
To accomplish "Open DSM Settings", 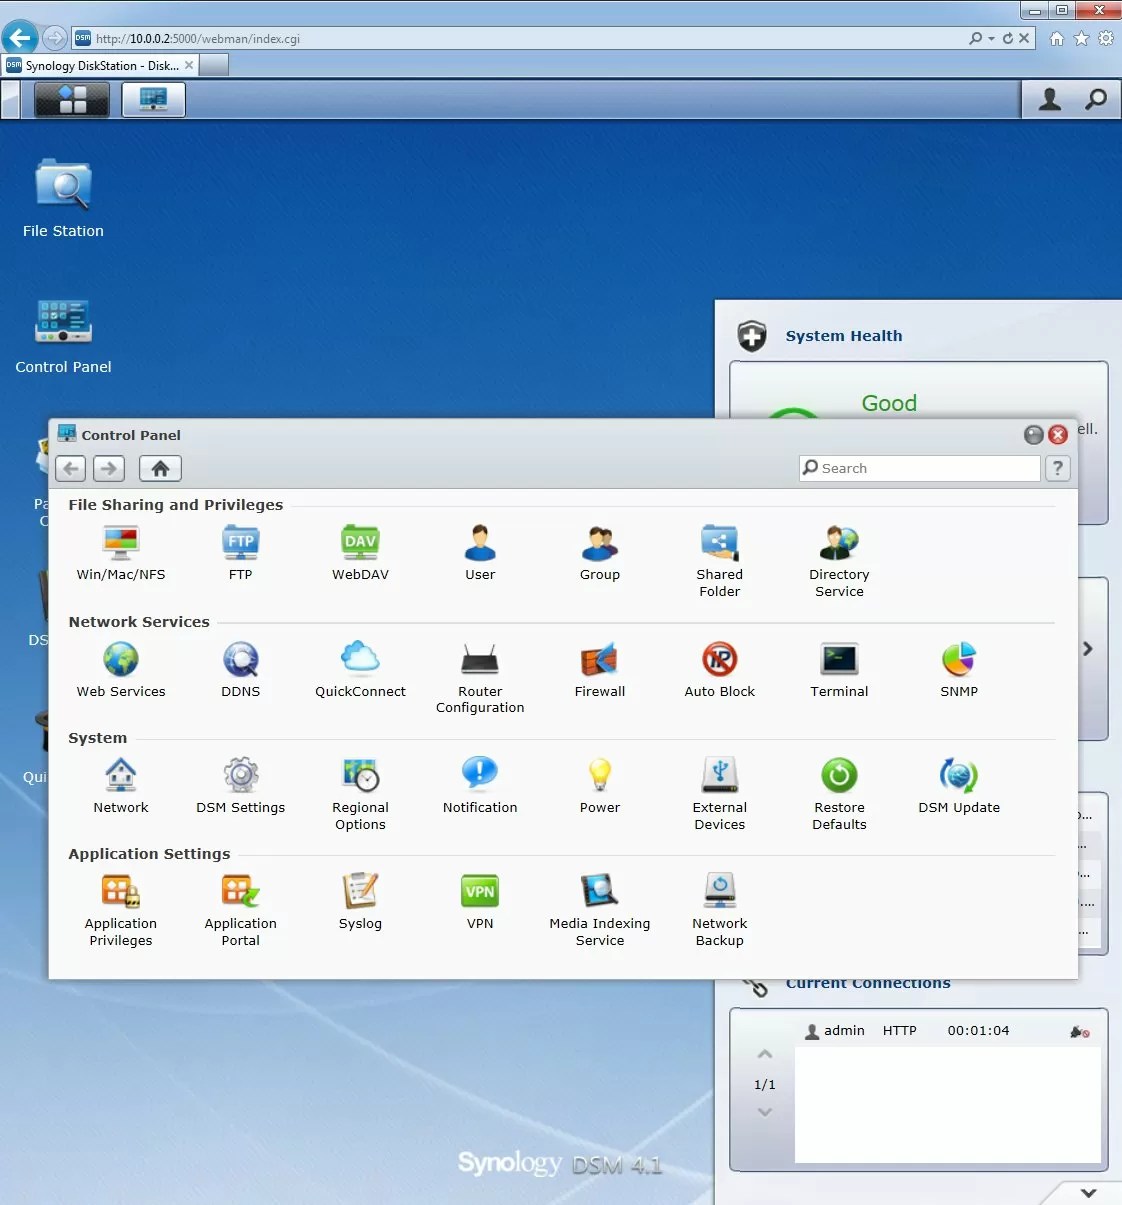I will (241, 785).
